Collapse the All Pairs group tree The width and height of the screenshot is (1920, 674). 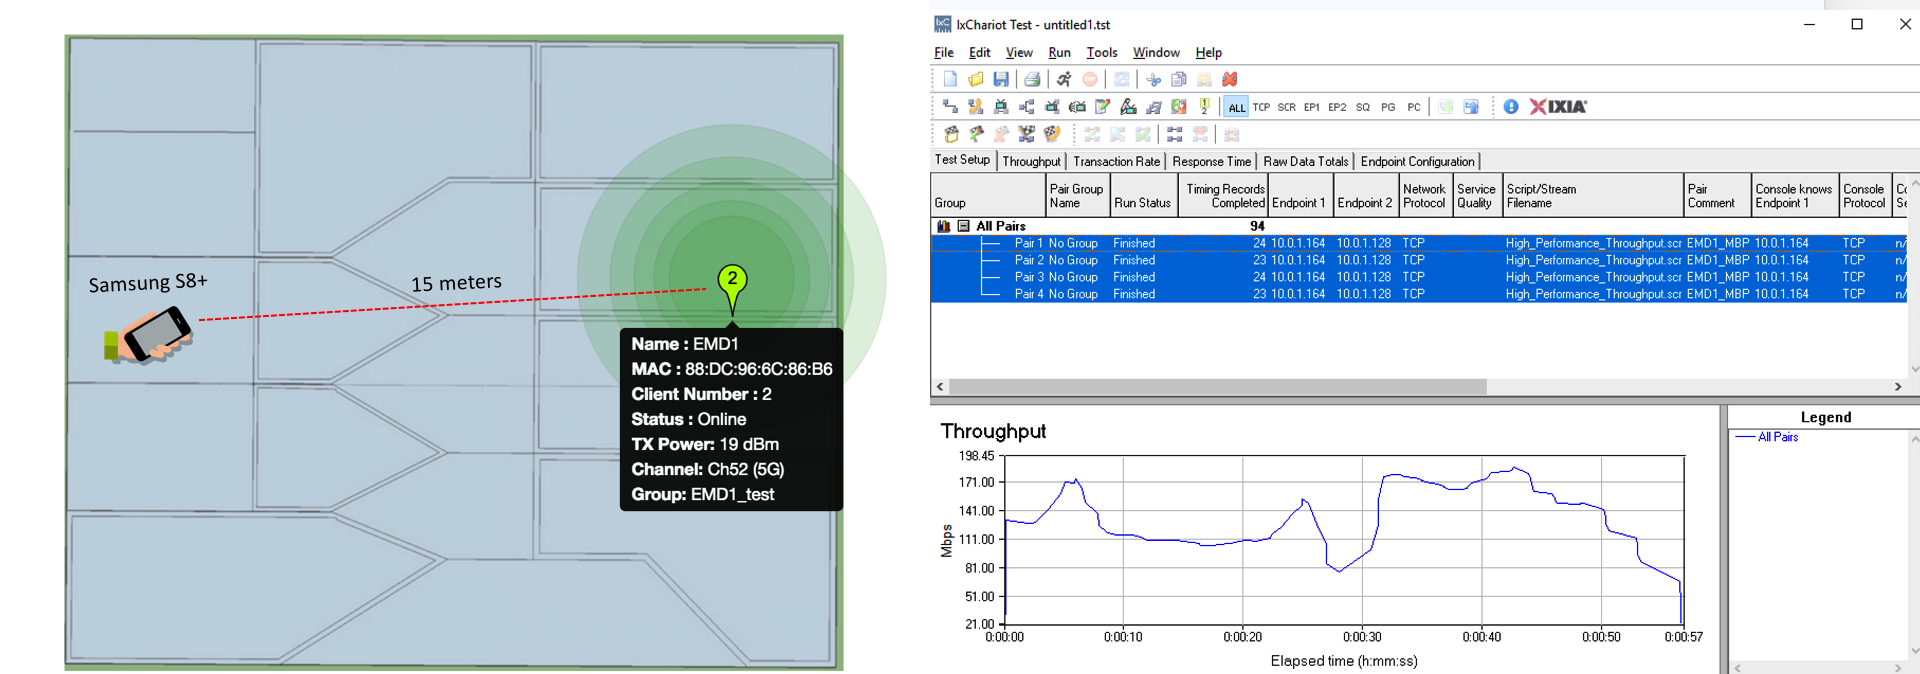click(x=963, y=226)
